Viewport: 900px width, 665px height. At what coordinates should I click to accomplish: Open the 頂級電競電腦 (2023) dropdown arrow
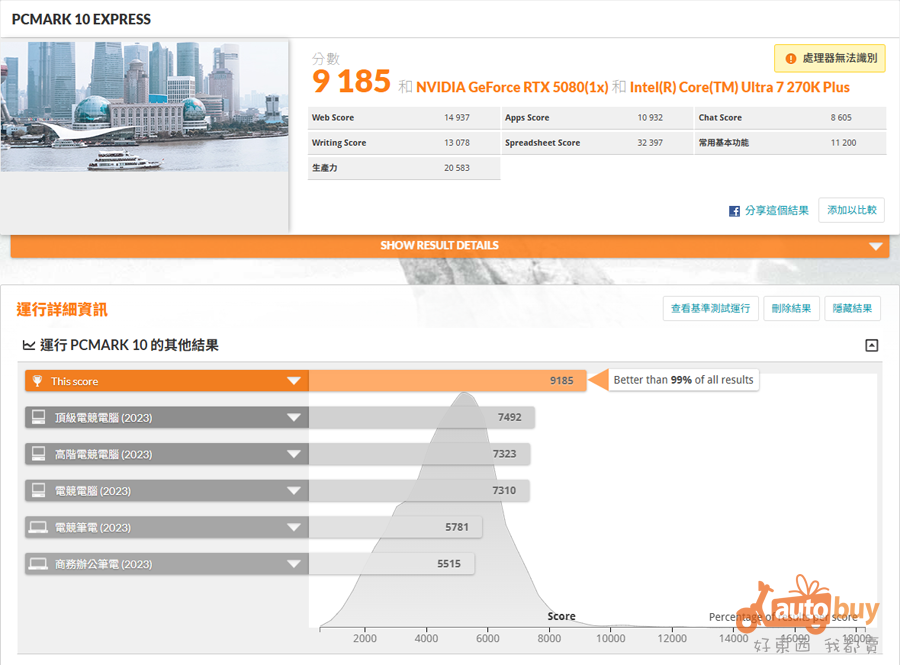coord(293,417)
